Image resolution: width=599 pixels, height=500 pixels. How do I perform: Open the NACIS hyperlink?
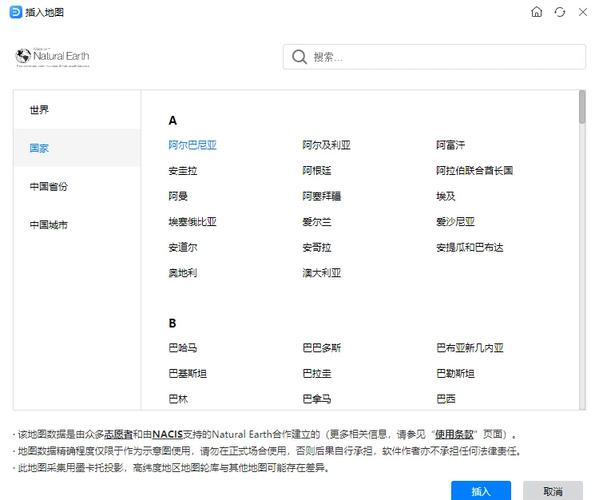coord(167,434)
